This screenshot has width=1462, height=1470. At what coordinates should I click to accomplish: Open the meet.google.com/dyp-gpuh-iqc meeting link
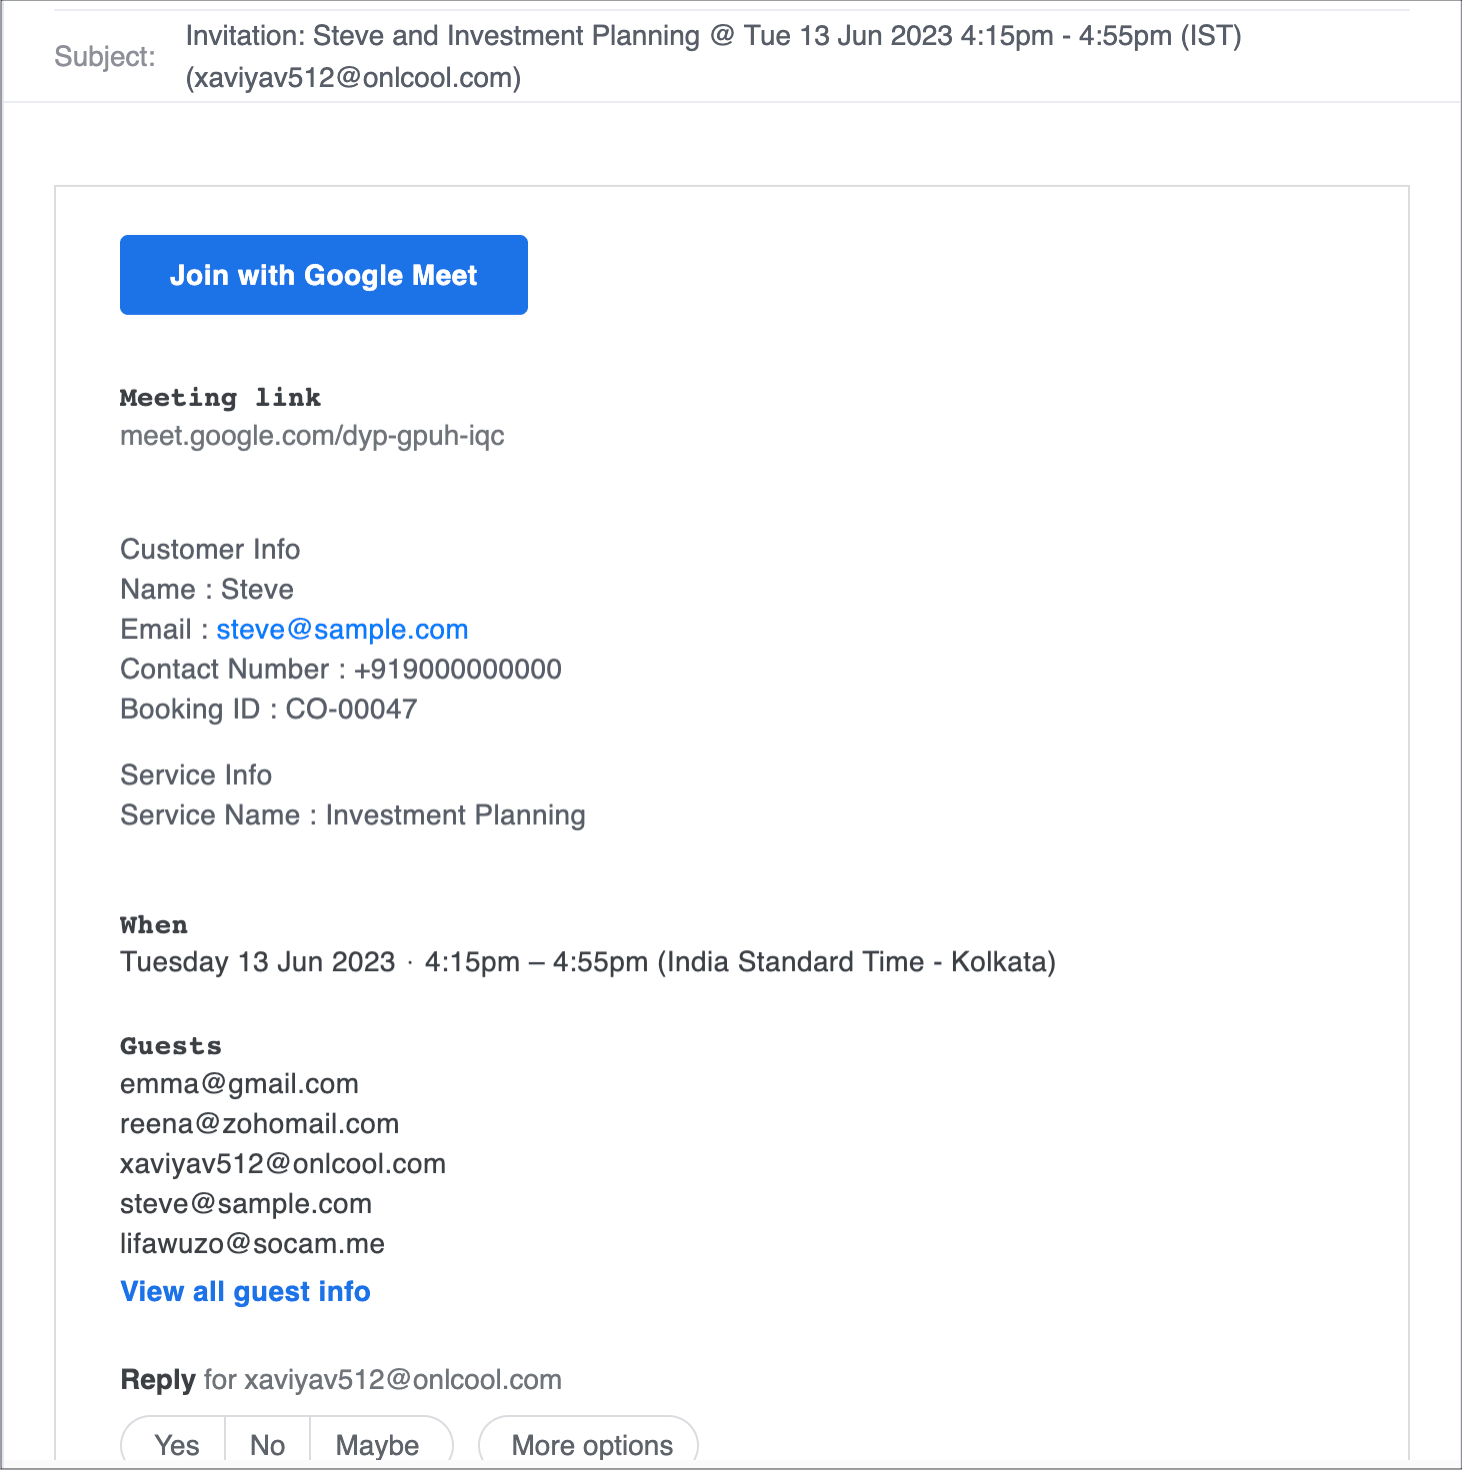pyautogui.click(x=312, y=436)
